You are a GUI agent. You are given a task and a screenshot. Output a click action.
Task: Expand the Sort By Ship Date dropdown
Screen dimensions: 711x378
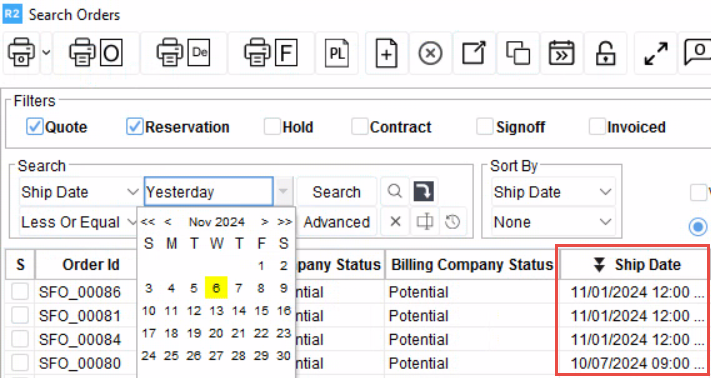[553, 192]
